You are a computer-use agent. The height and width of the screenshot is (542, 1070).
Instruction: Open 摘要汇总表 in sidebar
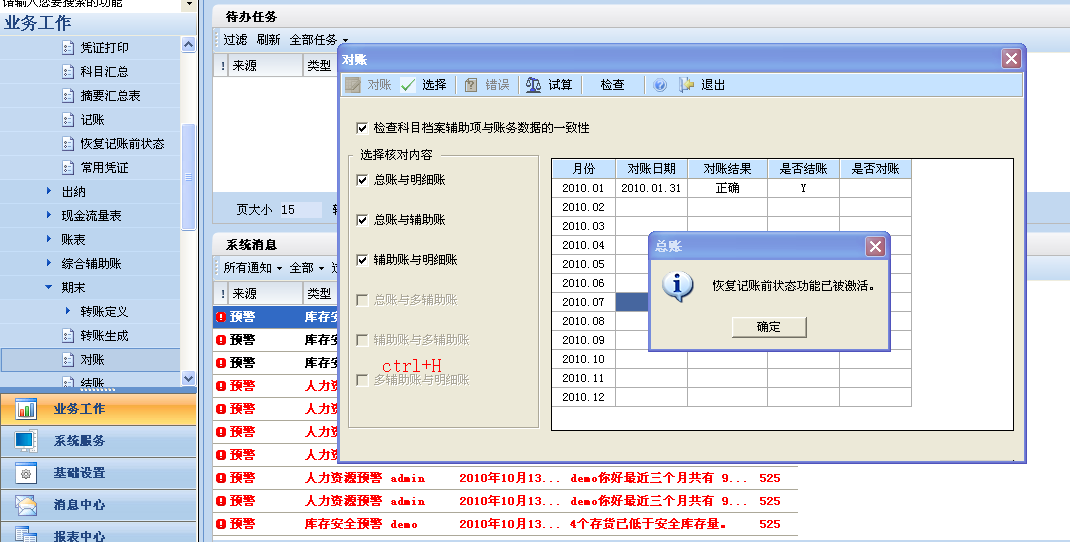coord(110,96)
